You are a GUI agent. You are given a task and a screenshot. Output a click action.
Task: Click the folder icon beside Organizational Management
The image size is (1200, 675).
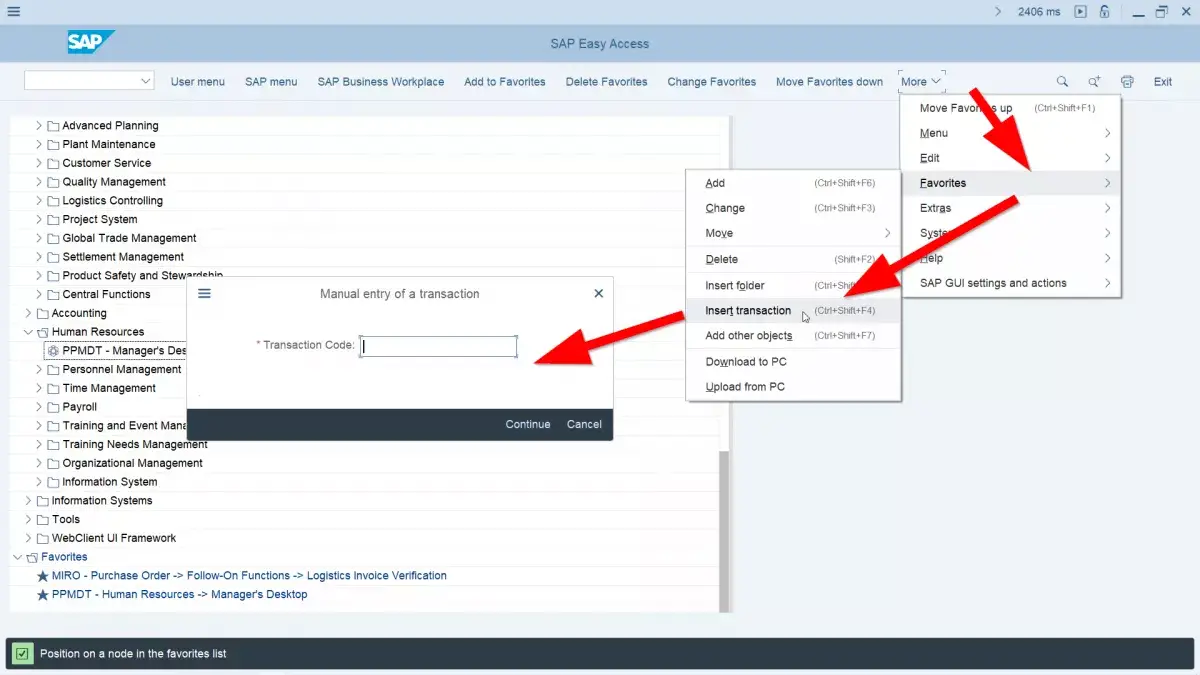pyautogui.click(x=53, y=463)
